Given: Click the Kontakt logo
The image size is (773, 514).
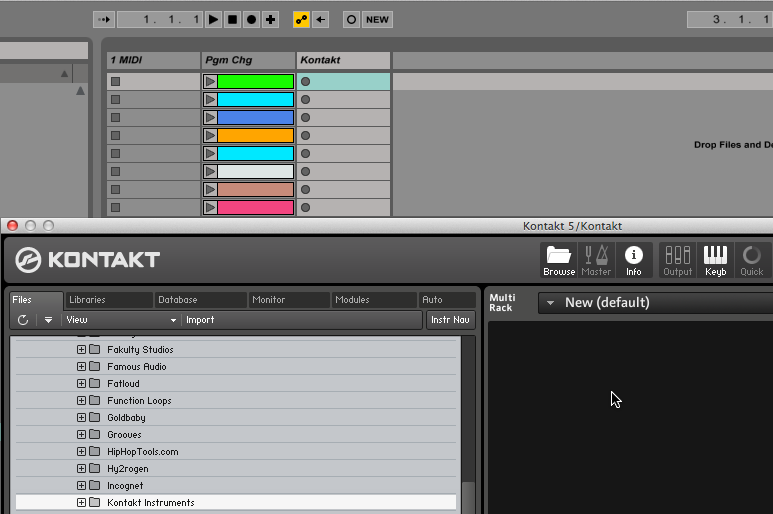Looking at the screenshot, I should (x=87, y=260).
